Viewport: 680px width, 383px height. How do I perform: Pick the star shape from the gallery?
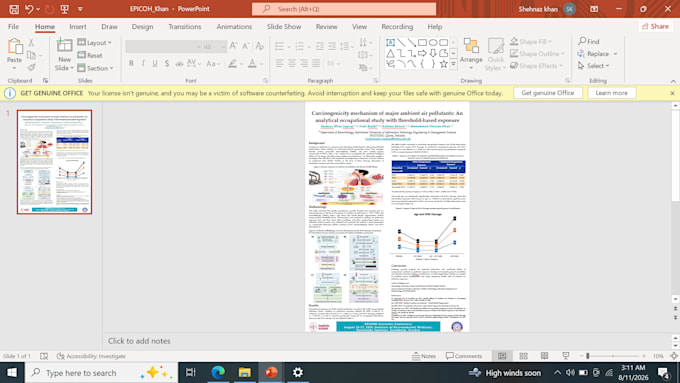click(x=443, y=64)
